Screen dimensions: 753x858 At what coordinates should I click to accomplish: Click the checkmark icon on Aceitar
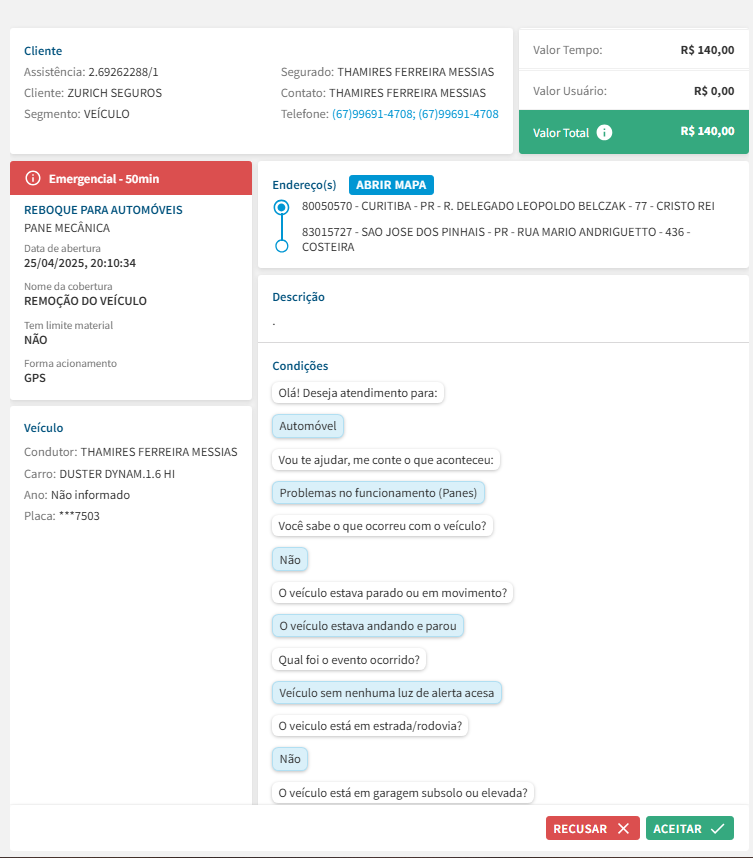717,828
